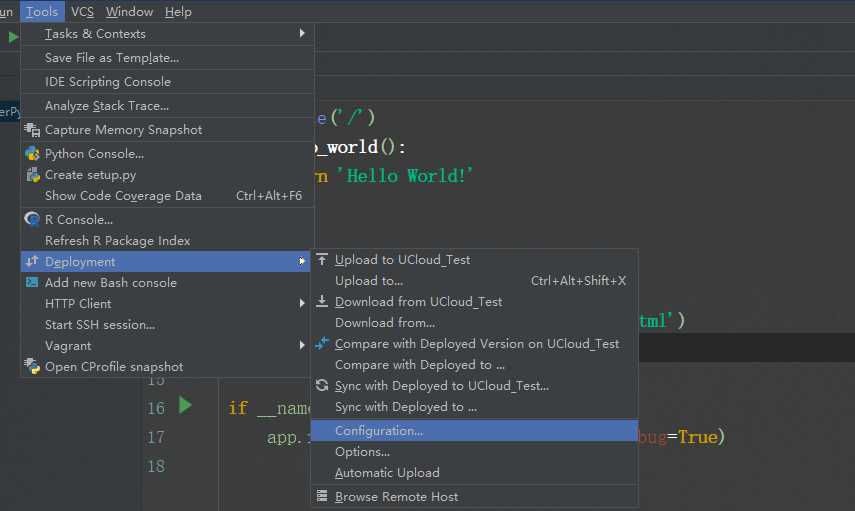Click the R Console... label

click(x=79, y=220)
